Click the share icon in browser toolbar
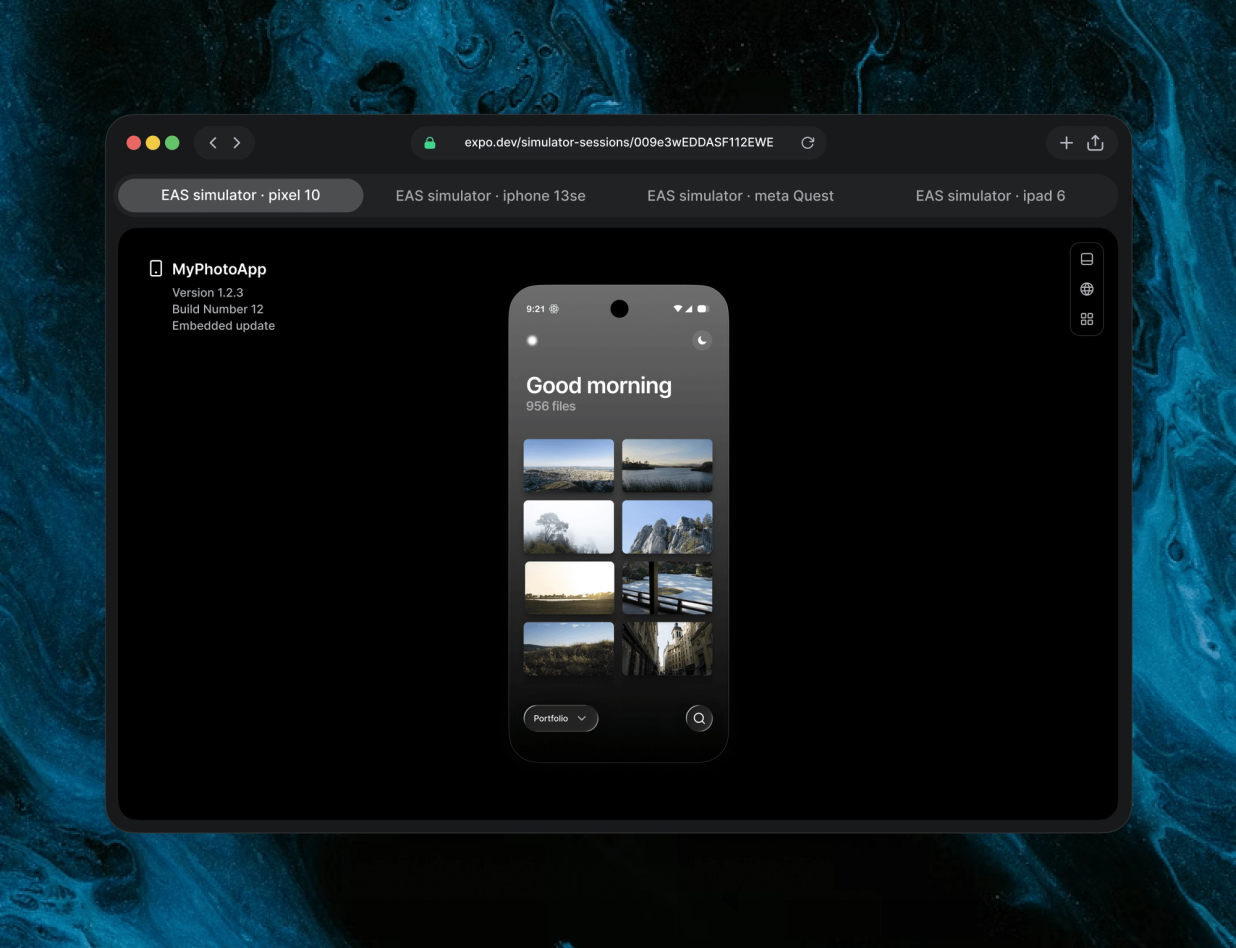 [x=1095, y=143]
